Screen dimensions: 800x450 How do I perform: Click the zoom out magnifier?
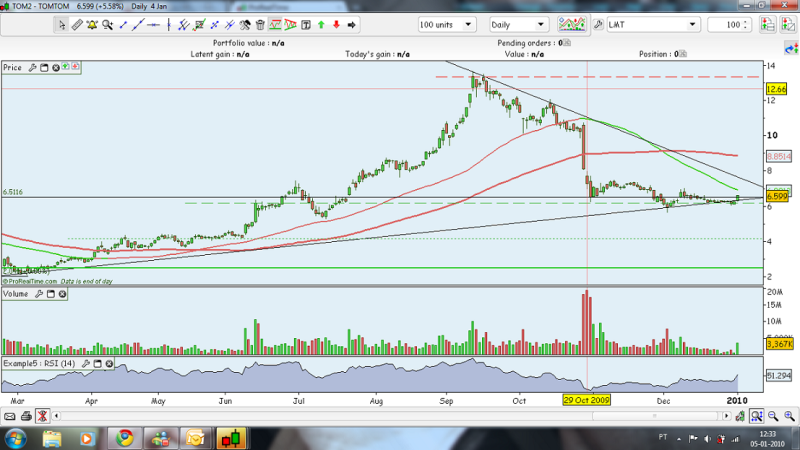click(x=773, y=416)
